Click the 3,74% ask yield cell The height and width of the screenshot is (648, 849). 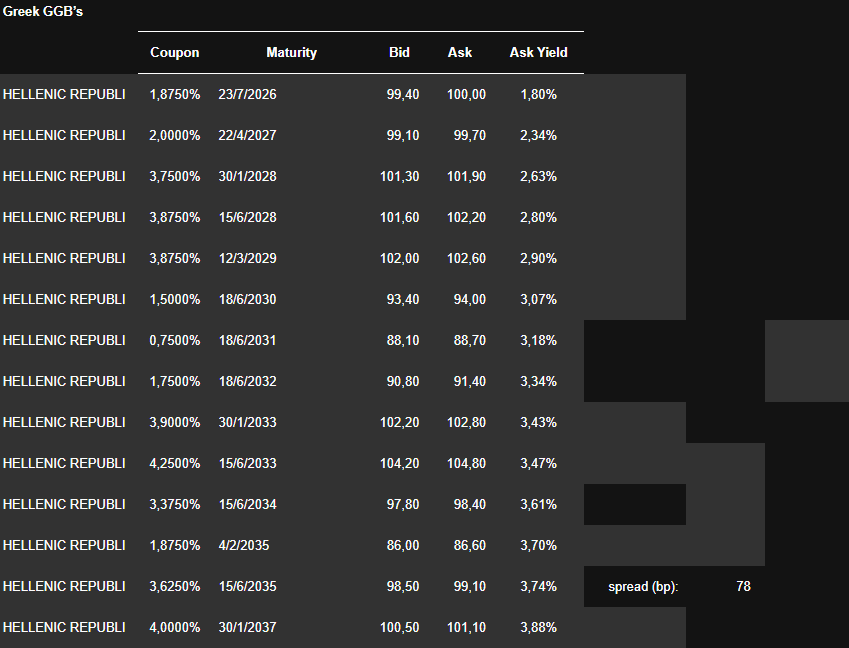pos(538,586)
